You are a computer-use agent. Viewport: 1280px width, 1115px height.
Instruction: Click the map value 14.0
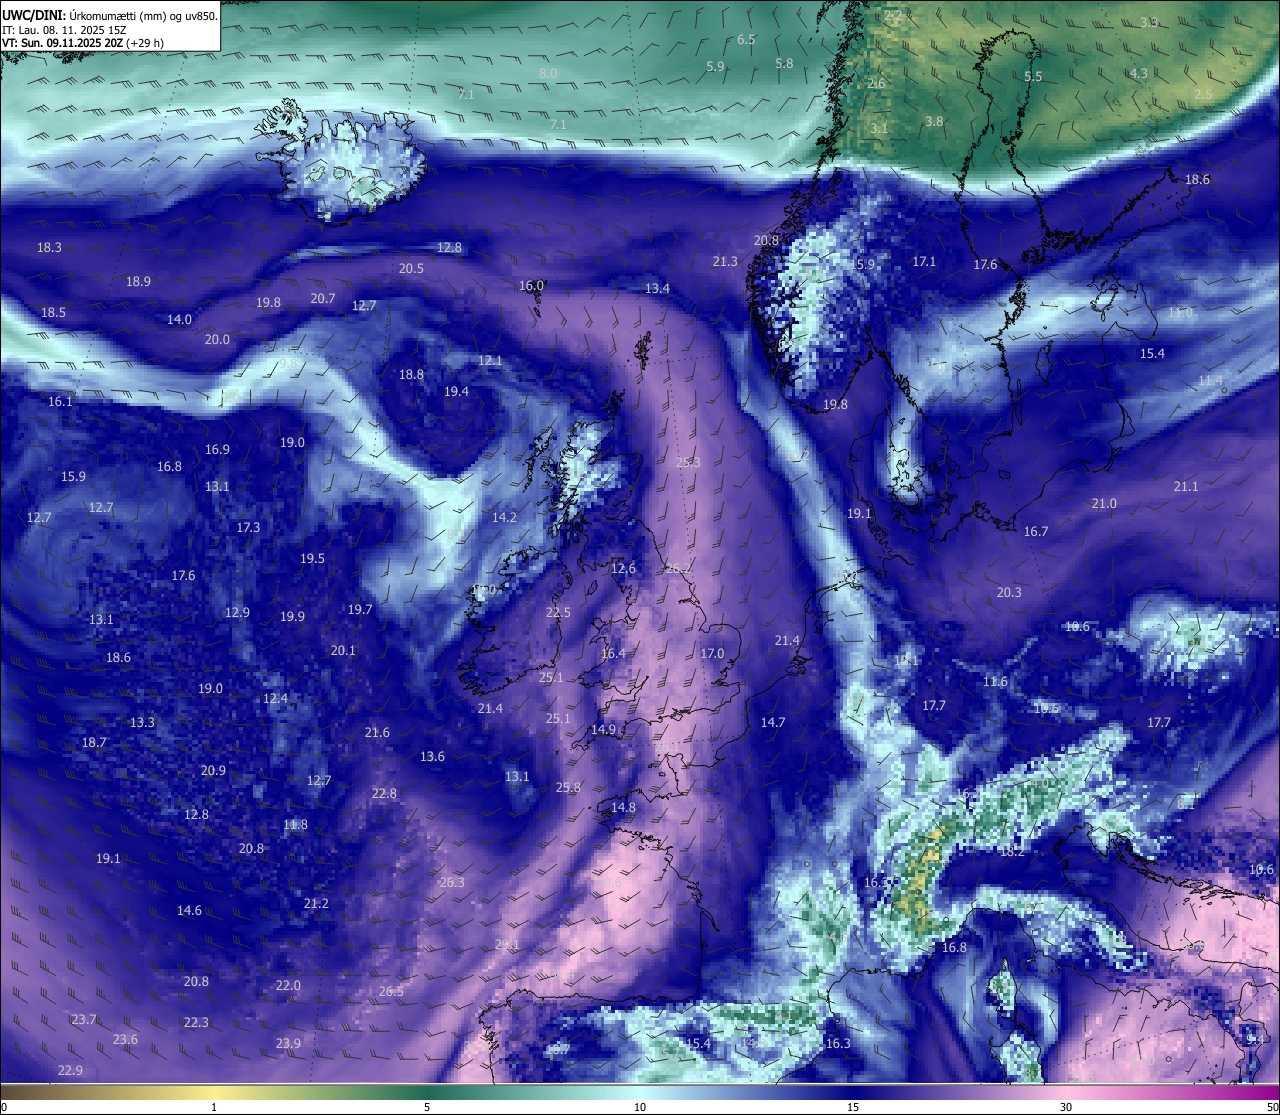tap(179, 320)
